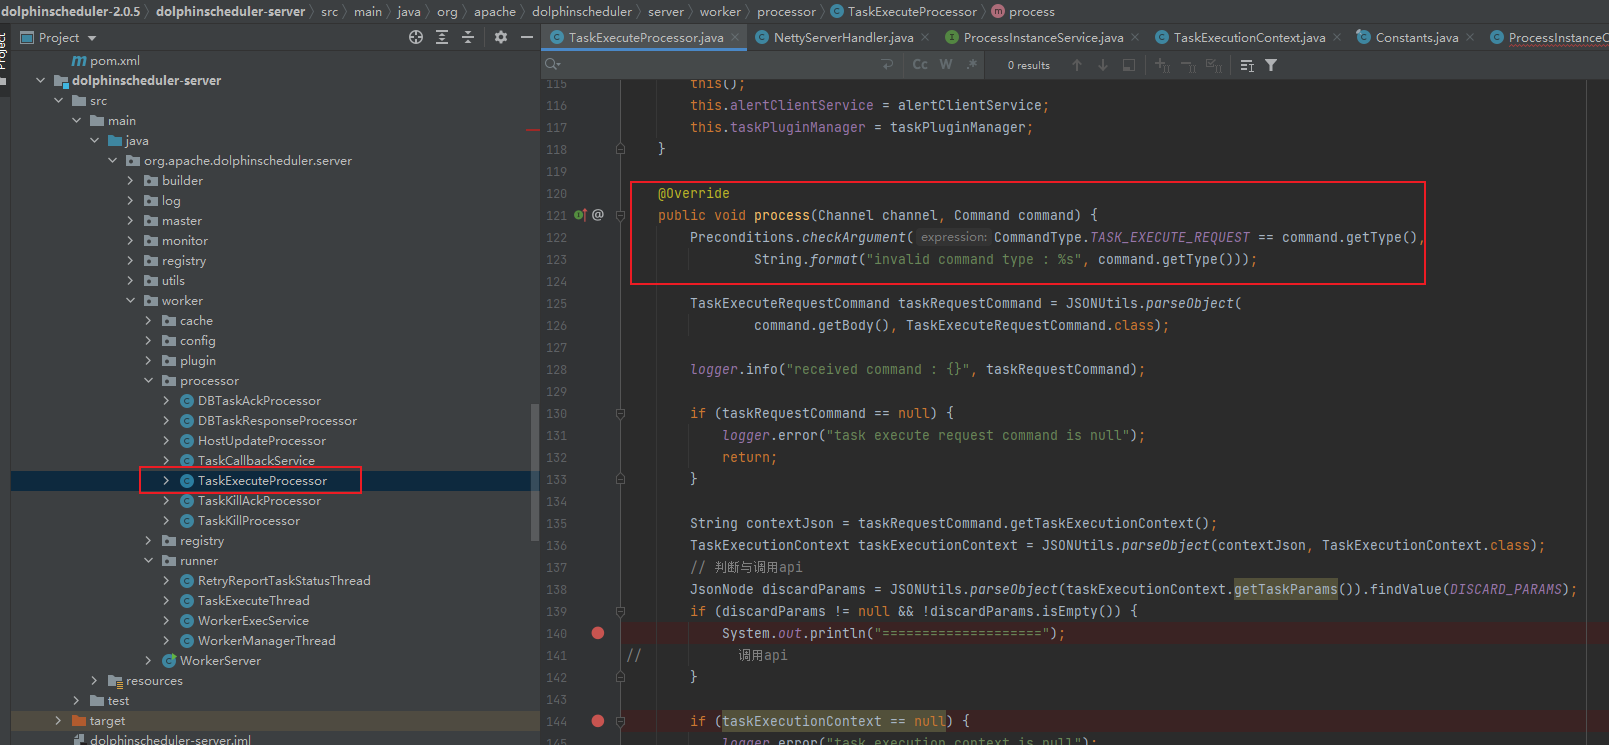Toggle the multiple lines search icon

1247,65
